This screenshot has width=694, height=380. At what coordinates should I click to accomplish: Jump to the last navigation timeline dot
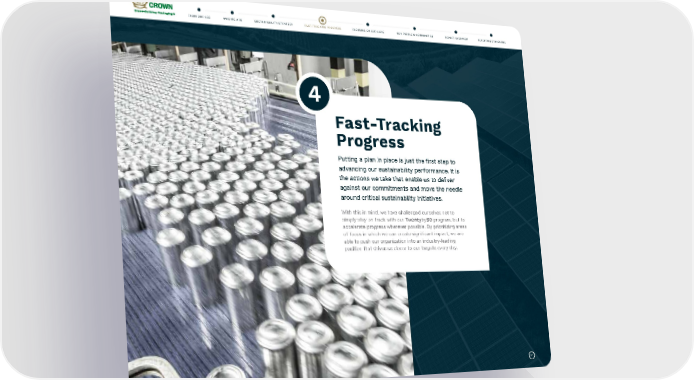tap(491, 35)
